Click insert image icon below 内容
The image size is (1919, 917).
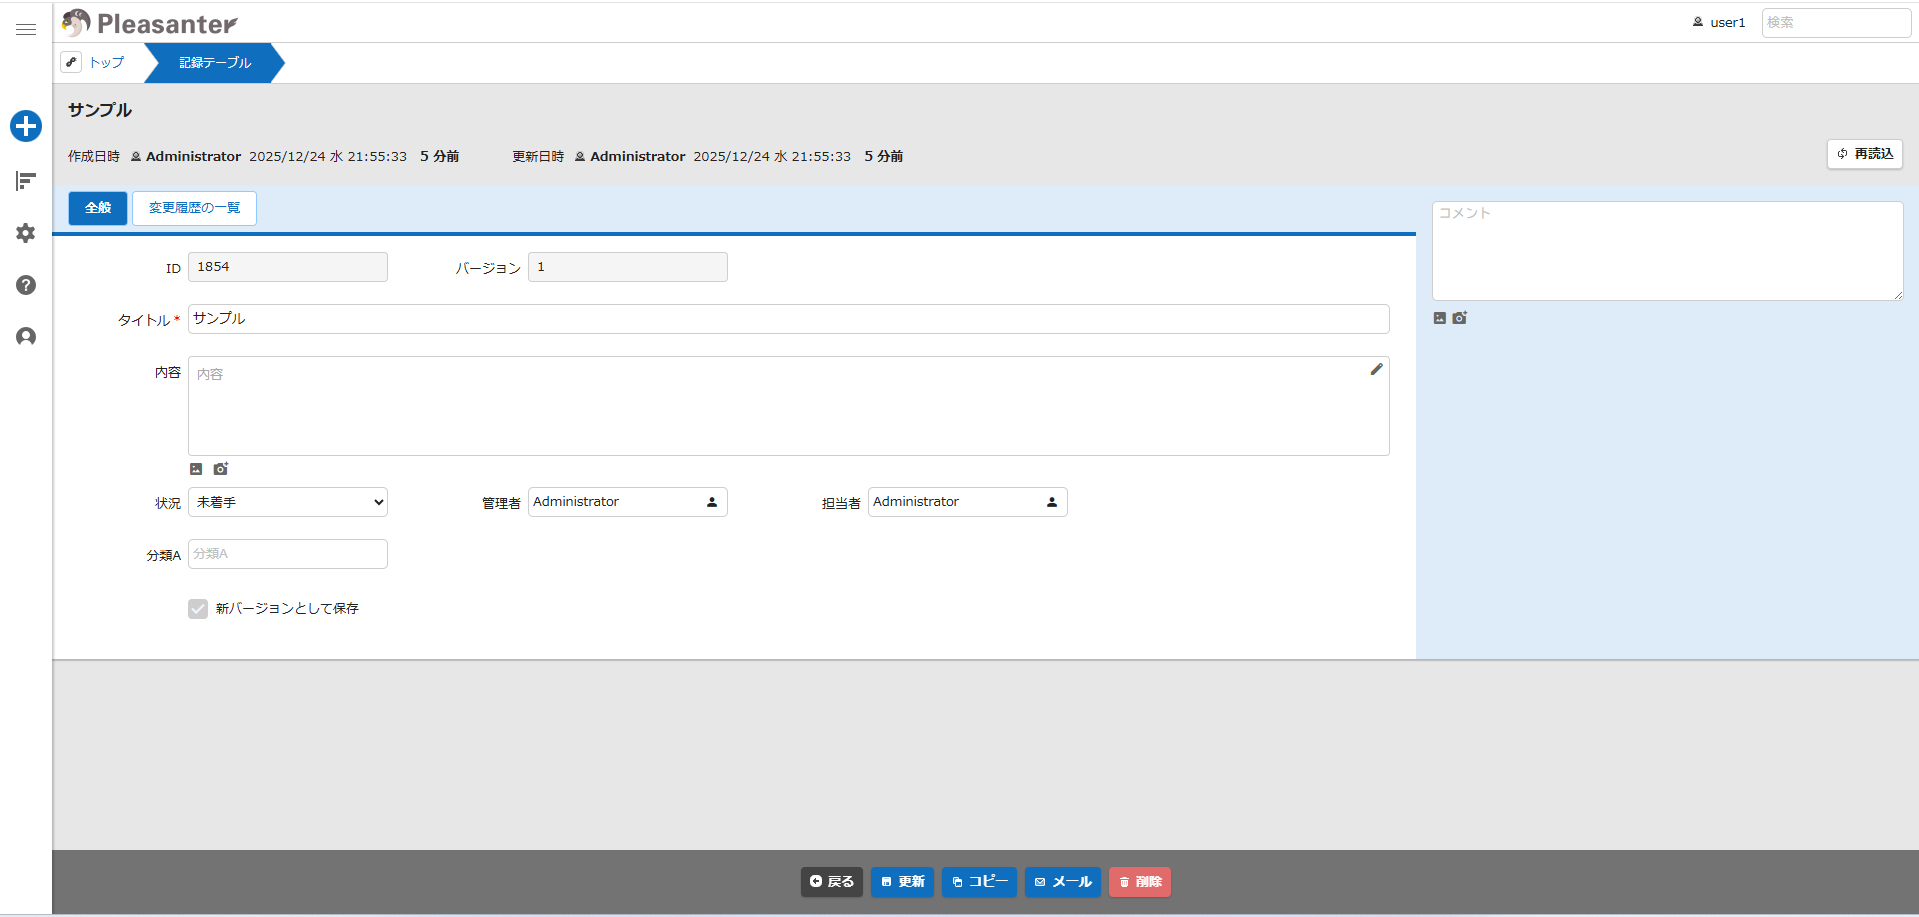point(196,469)
